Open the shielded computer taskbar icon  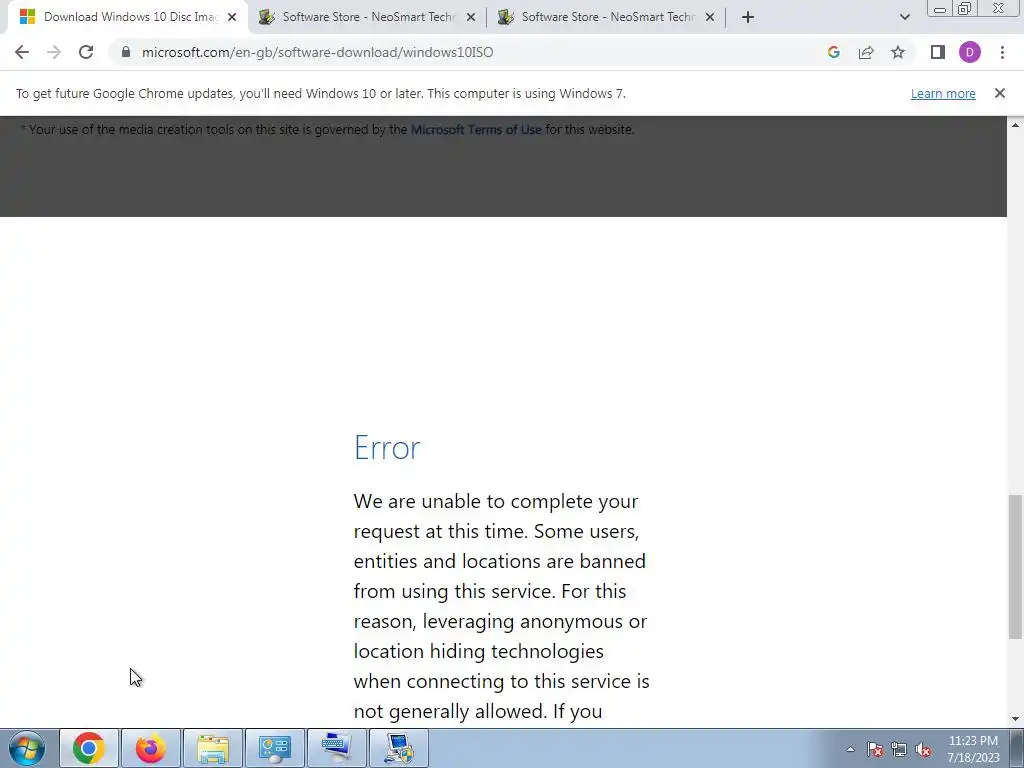tap(399, 748)
